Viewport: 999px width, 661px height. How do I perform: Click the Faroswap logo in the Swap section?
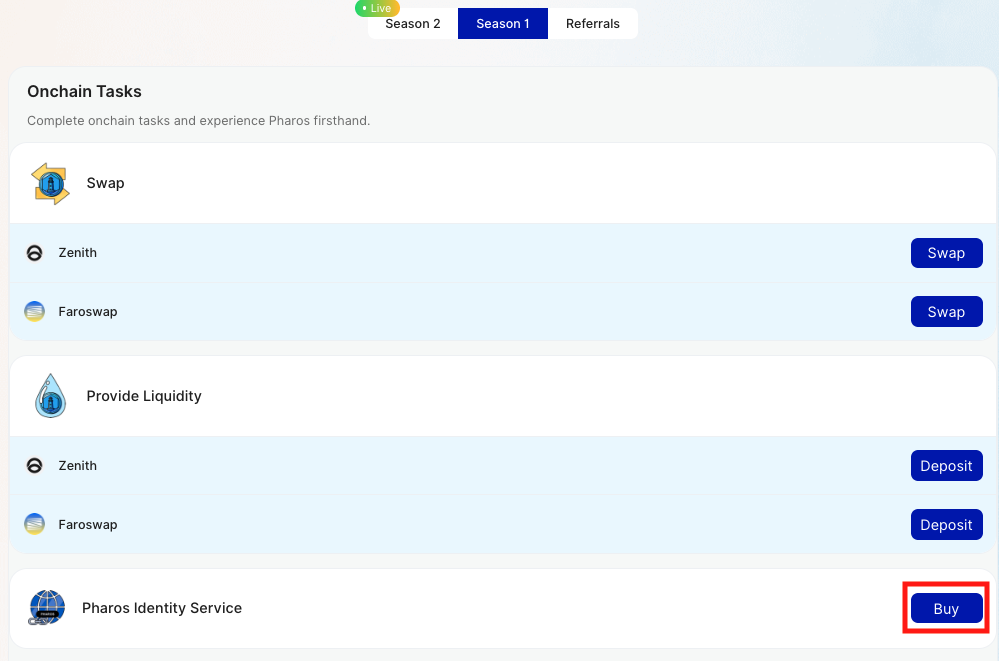[34, 312]
